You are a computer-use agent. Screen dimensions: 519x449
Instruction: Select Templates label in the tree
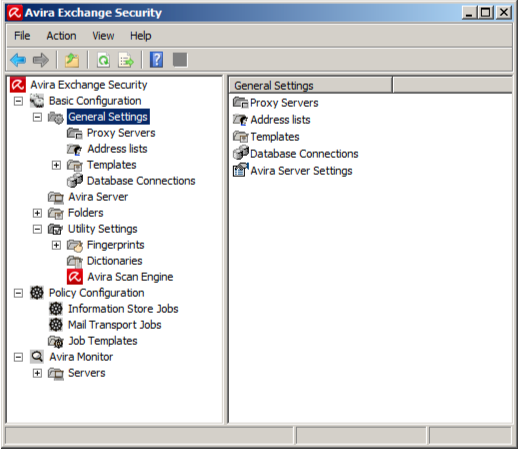112,165
